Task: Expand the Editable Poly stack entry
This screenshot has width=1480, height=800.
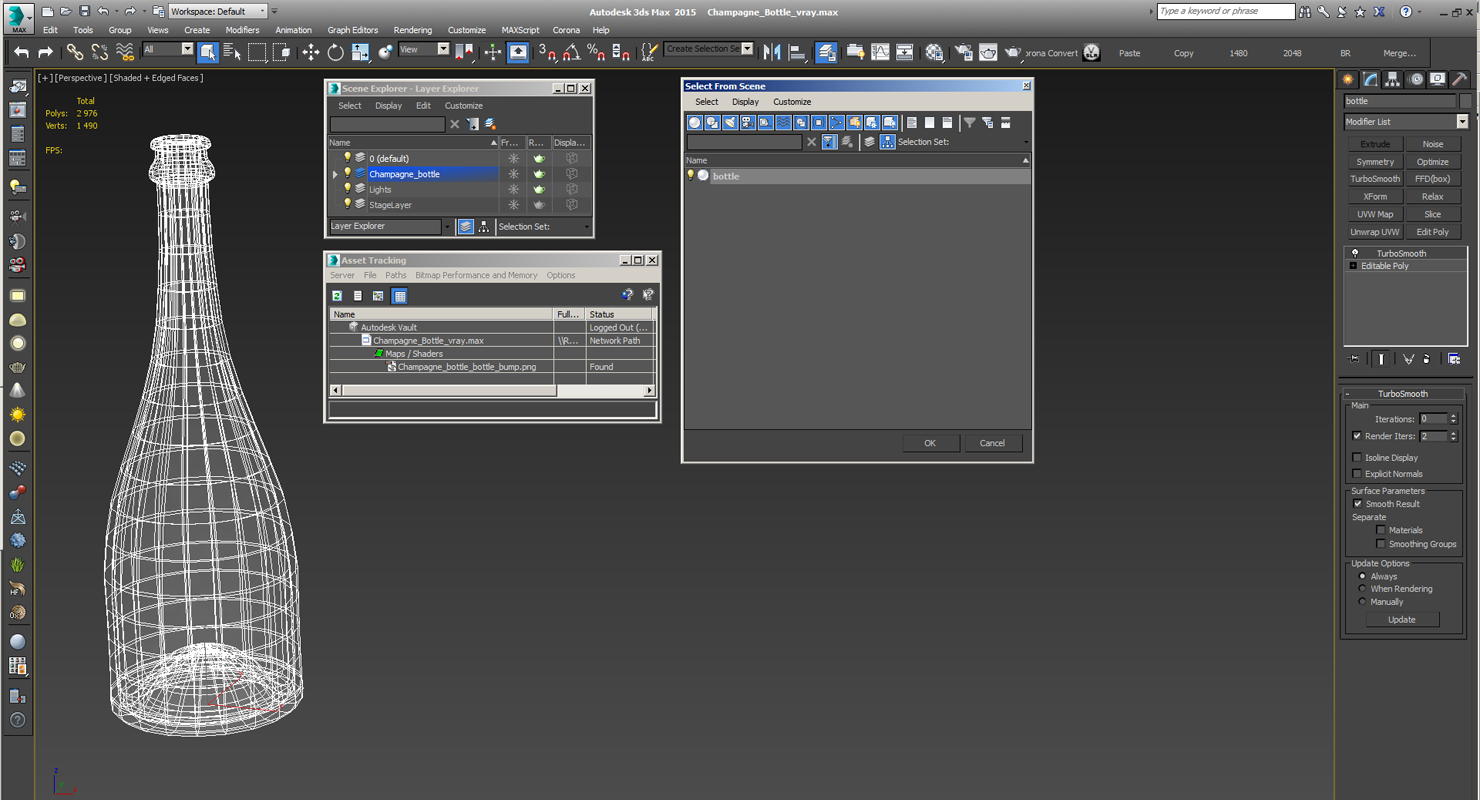Action: tap(1353, 266)
